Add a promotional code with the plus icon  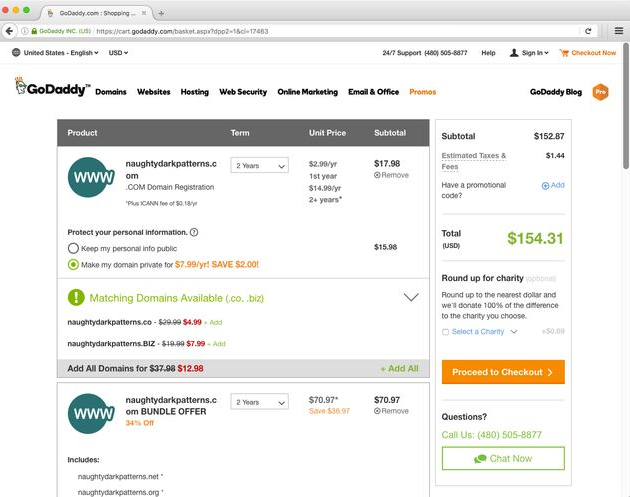click(546, 185)
